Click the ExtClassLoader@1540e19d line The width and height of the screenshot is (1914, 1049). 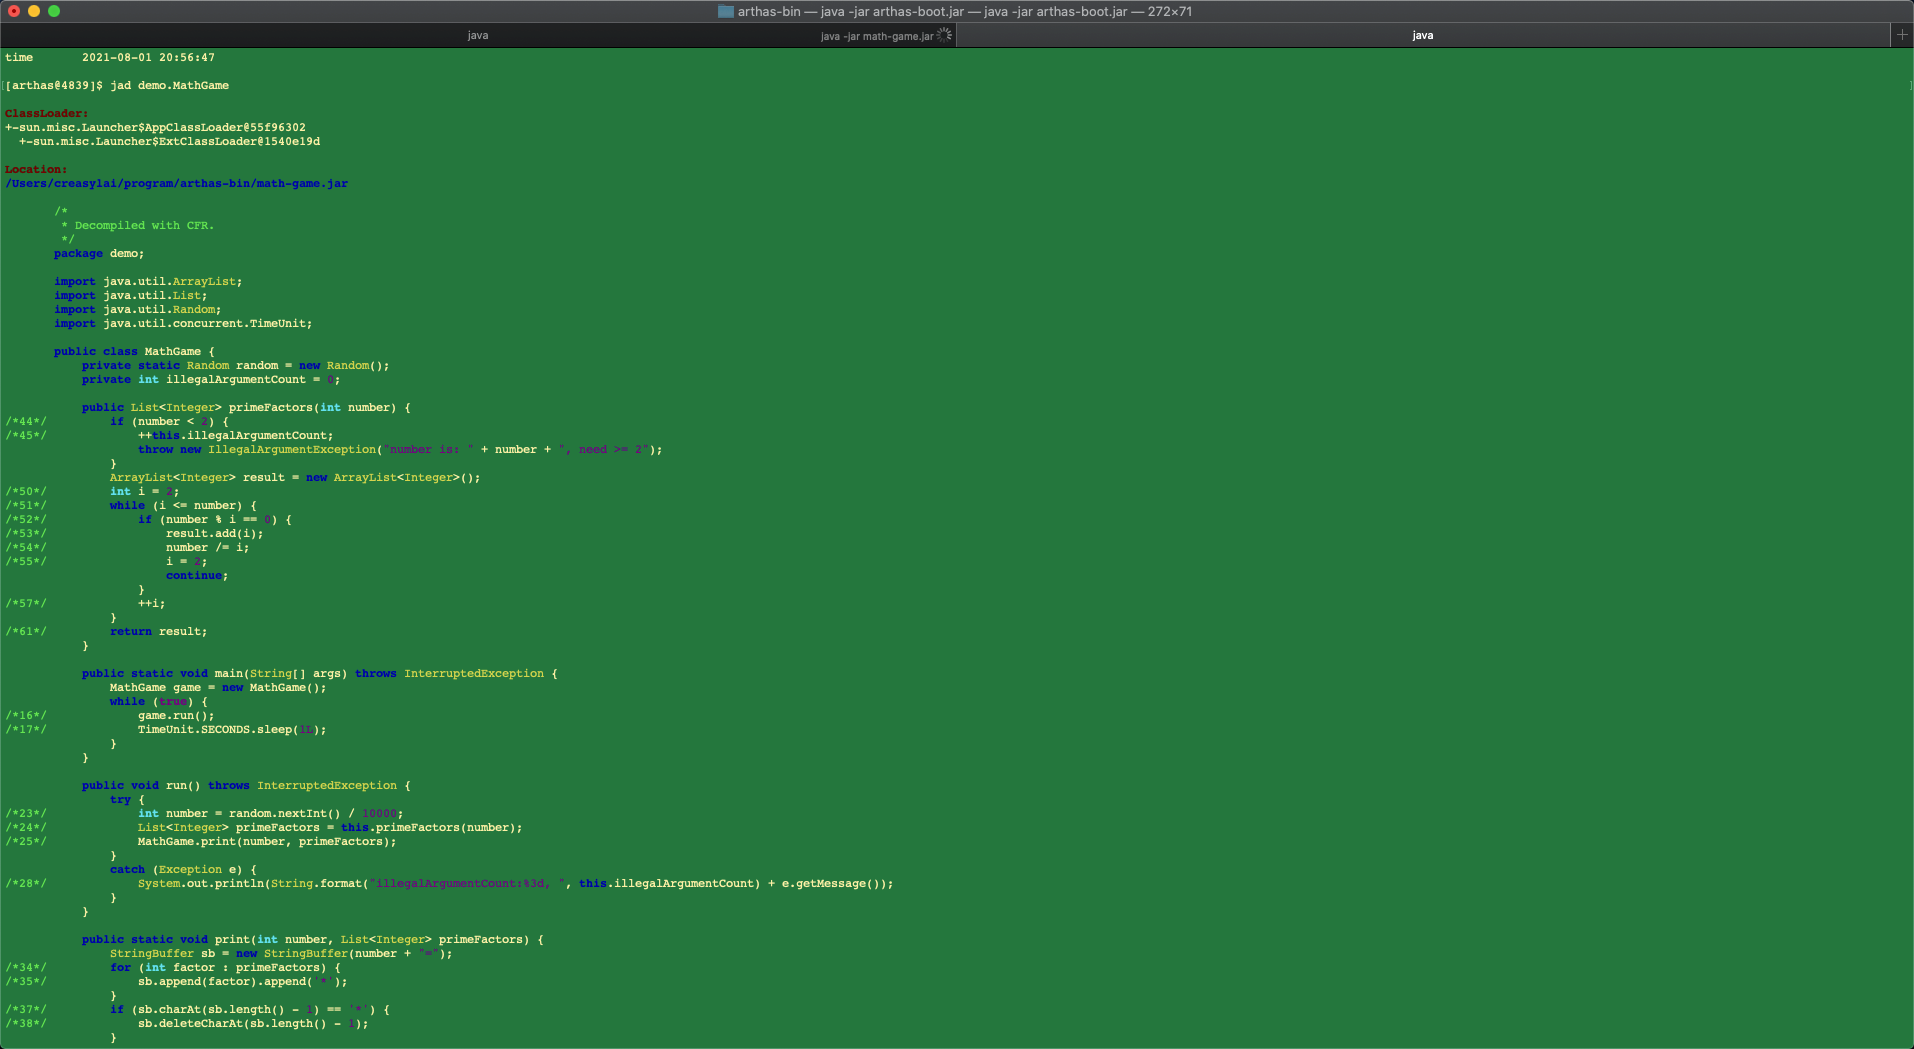coord(169,142)
